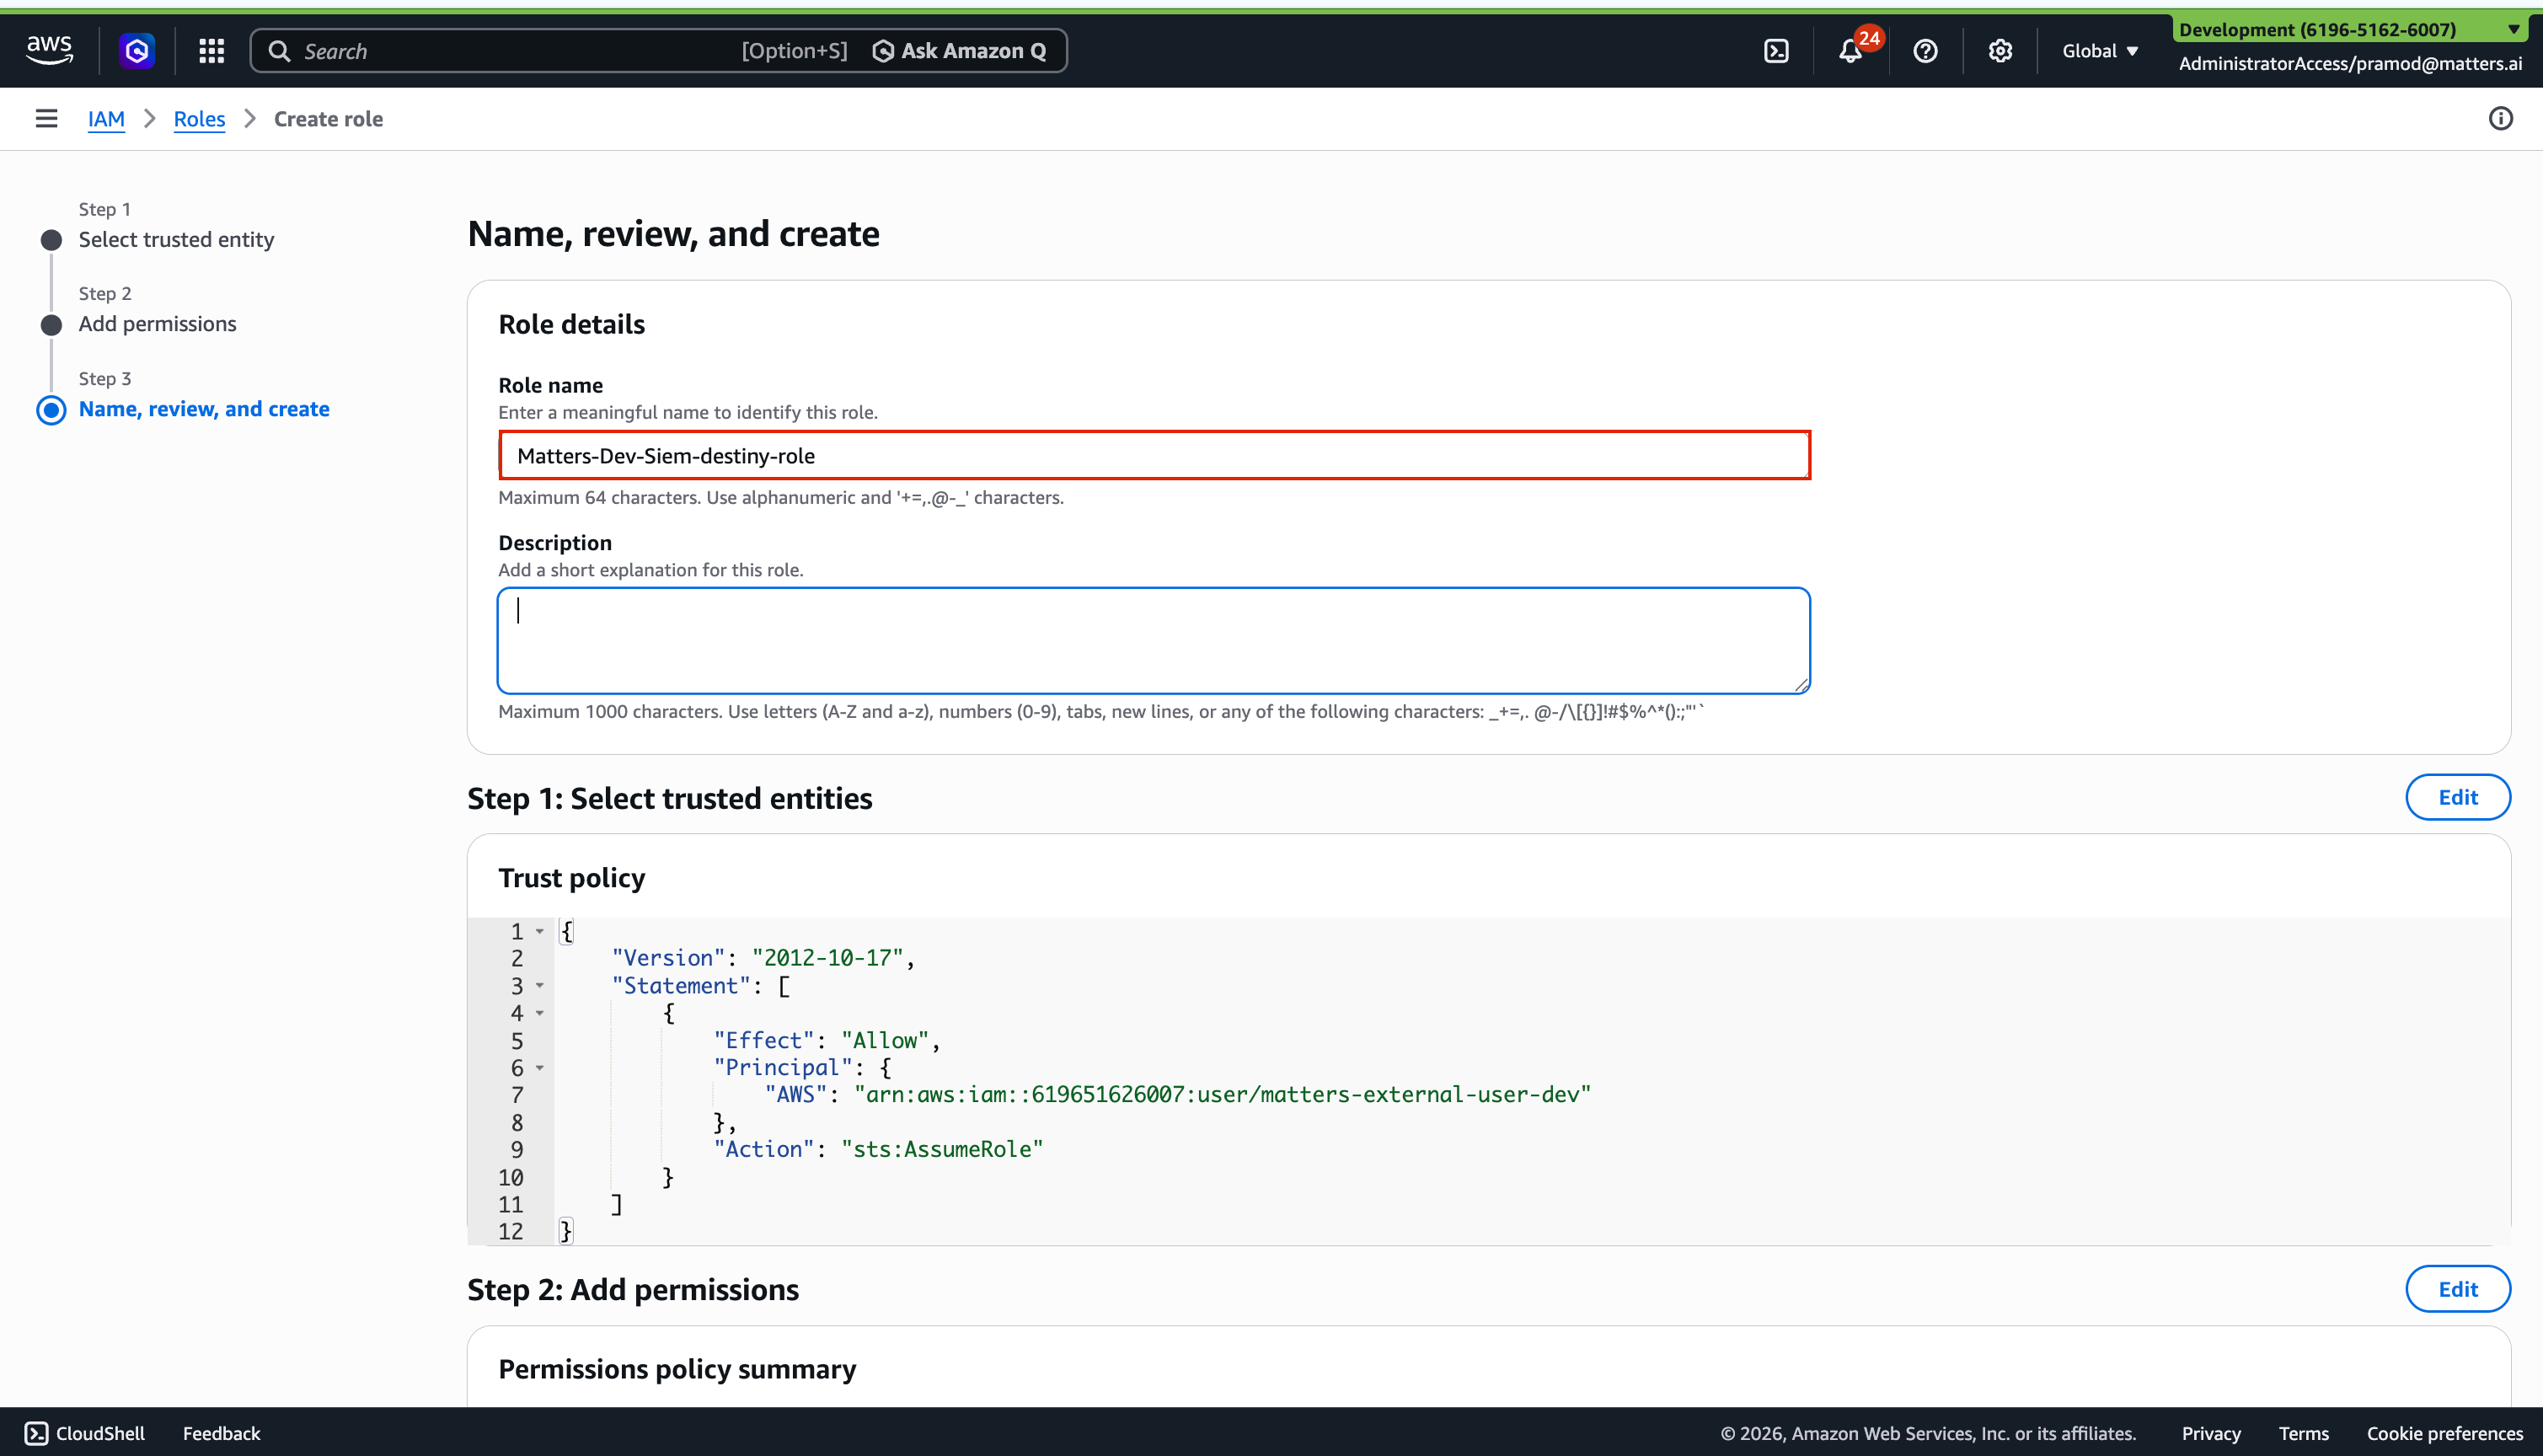Open the notifications bell icon

pyautogui.click(x=1850, y=51)
